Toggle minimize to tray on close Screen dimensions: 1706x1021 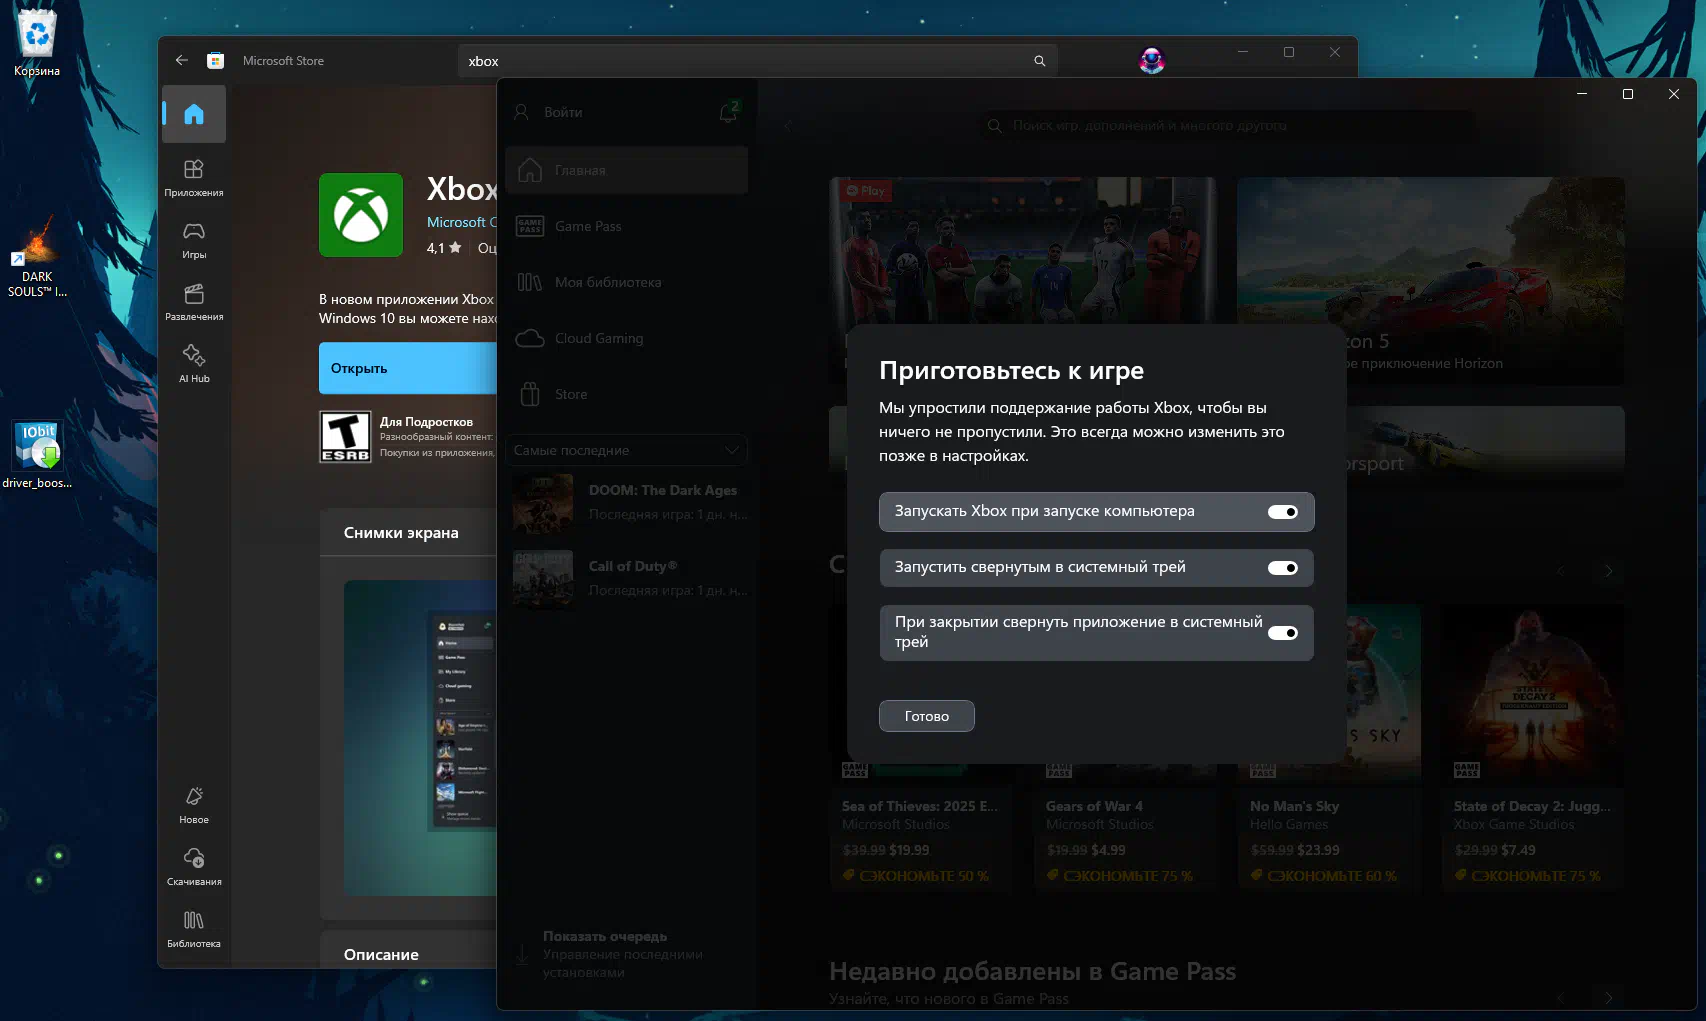tap(1282, 633)
